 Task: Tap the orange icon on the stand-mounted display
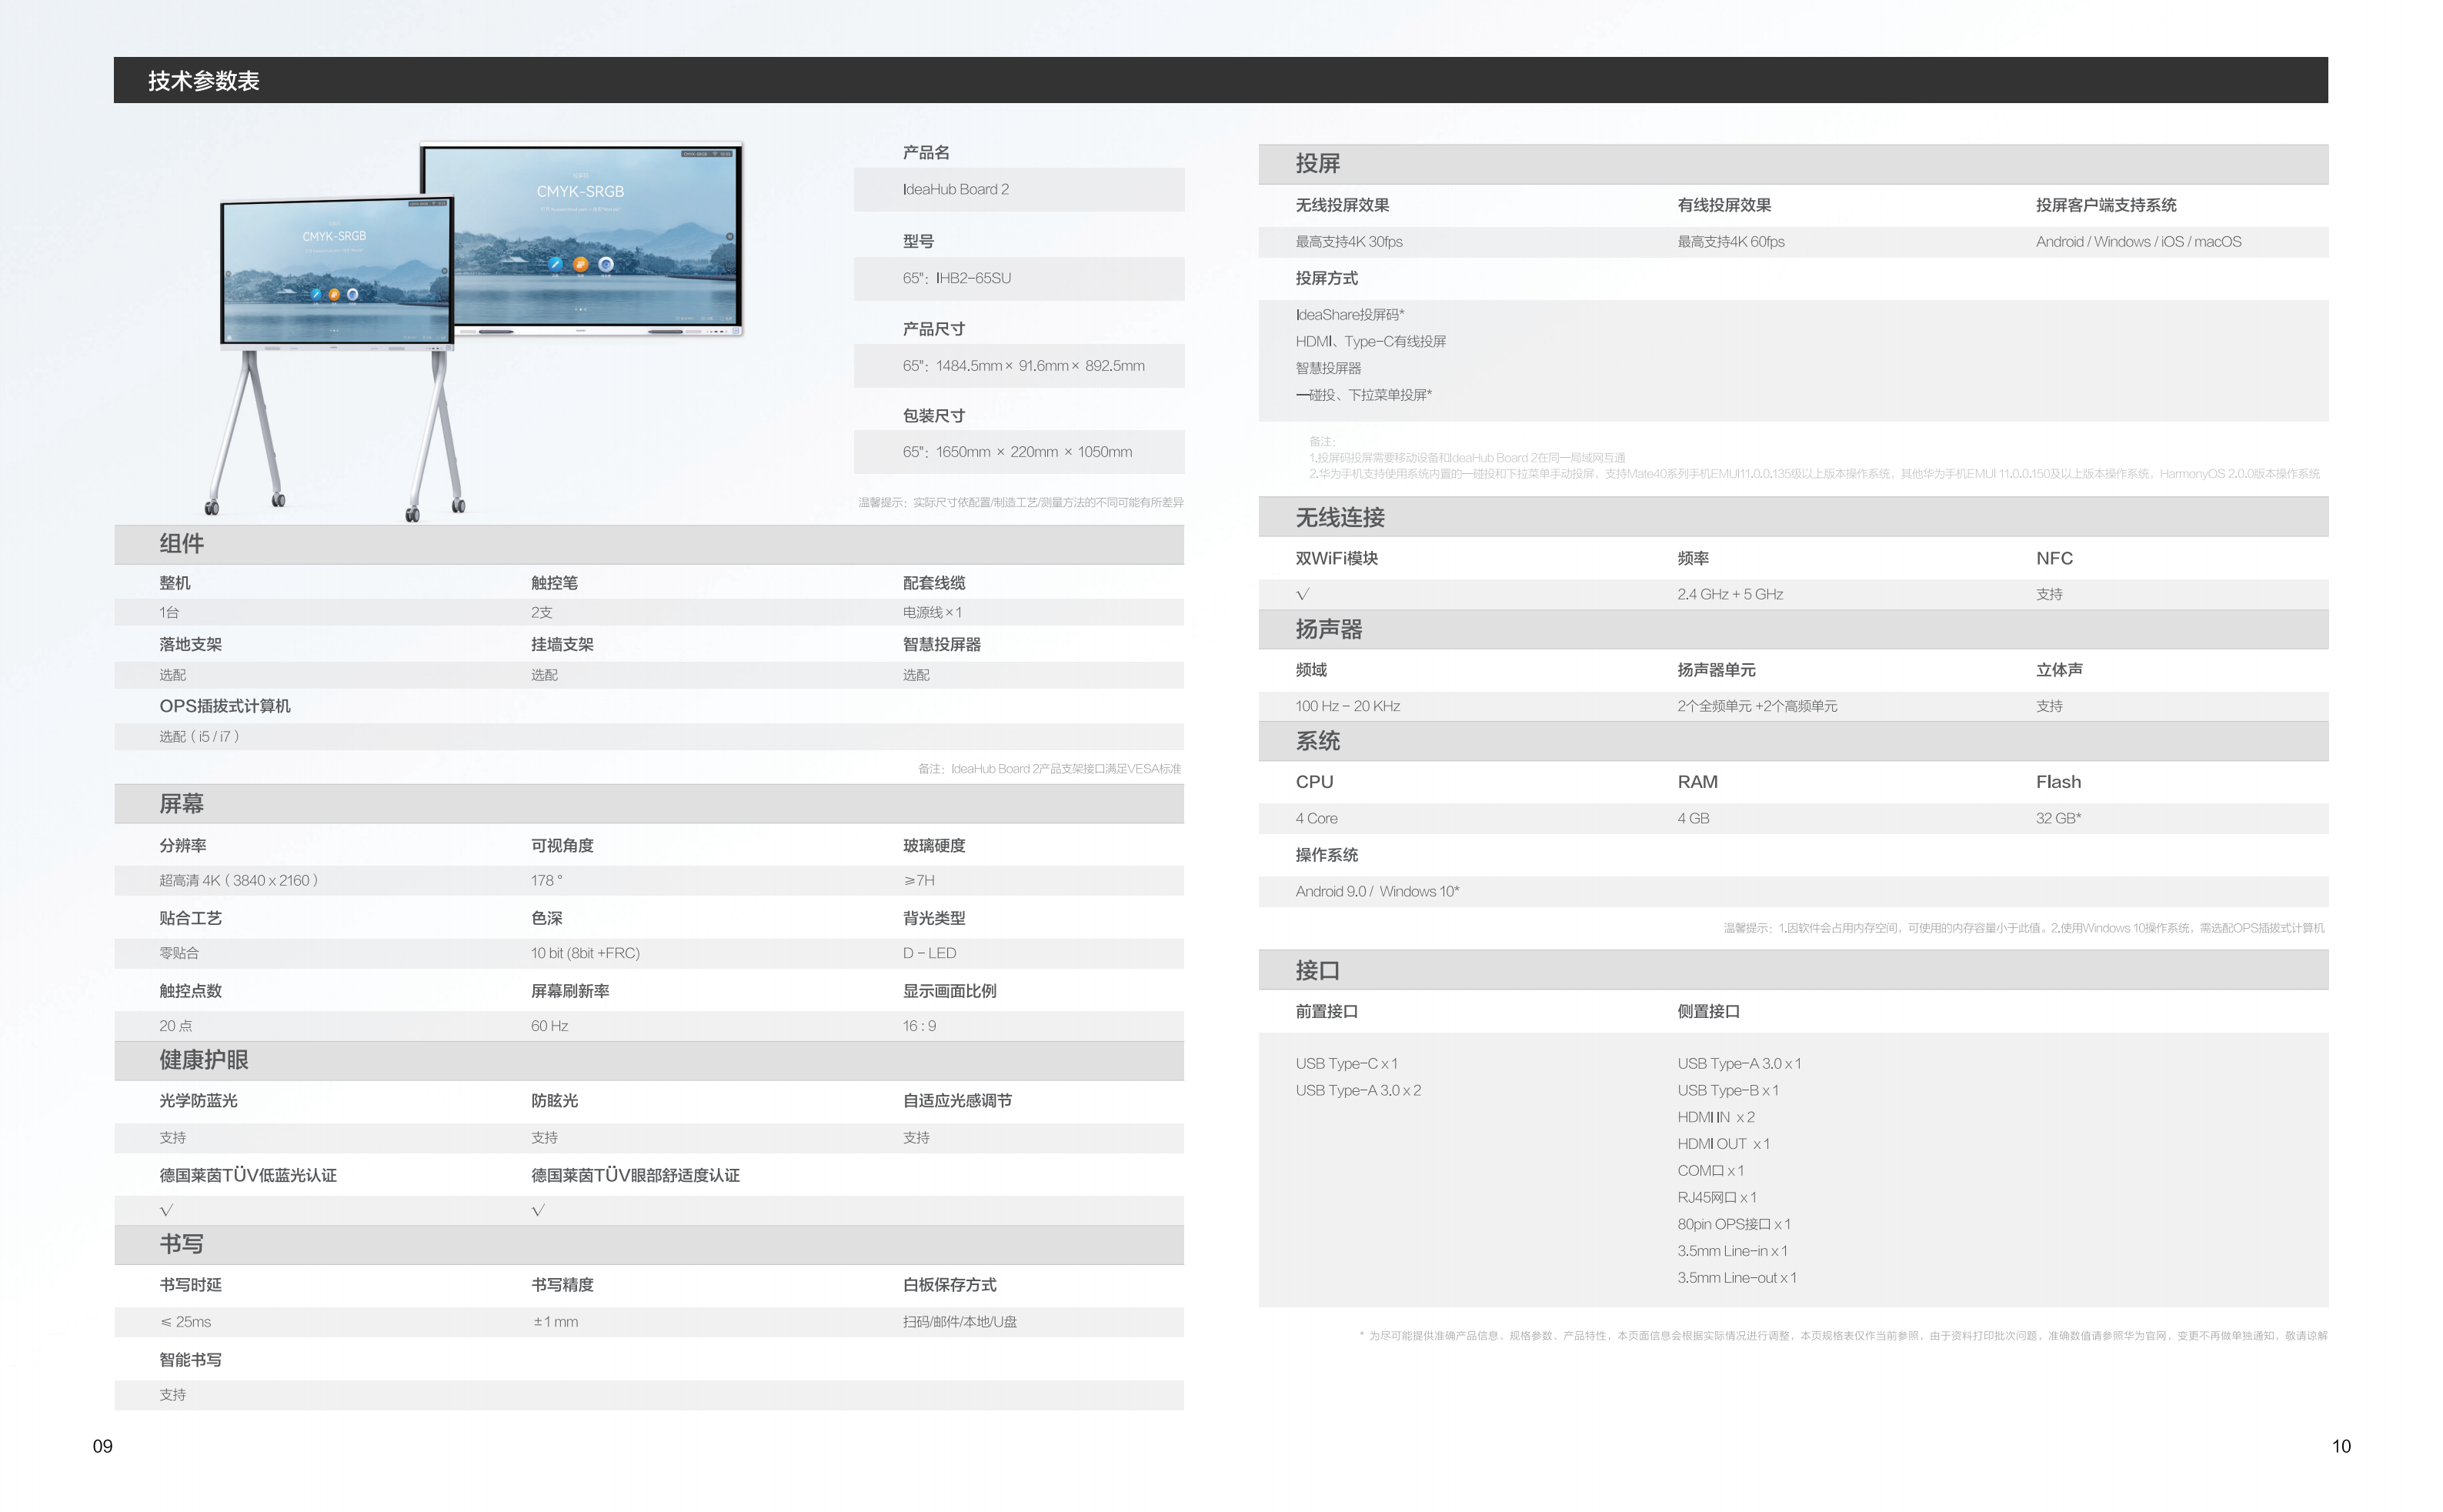(334, 294)
